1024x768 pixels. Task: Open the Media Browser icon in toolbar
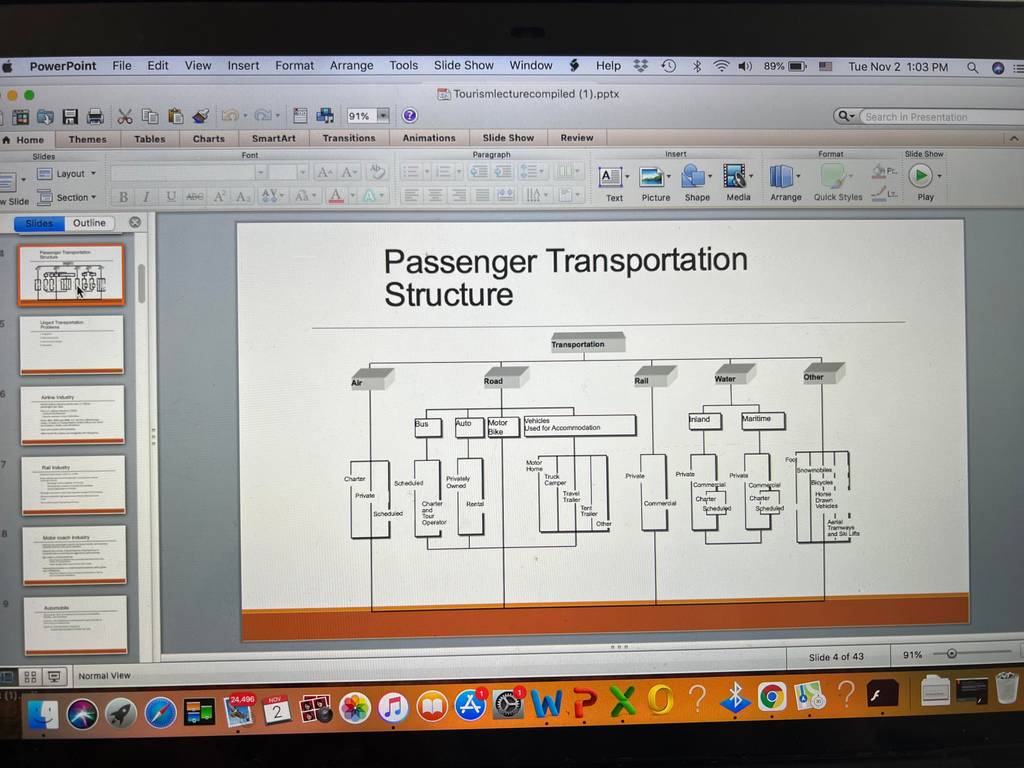(325, 116)
